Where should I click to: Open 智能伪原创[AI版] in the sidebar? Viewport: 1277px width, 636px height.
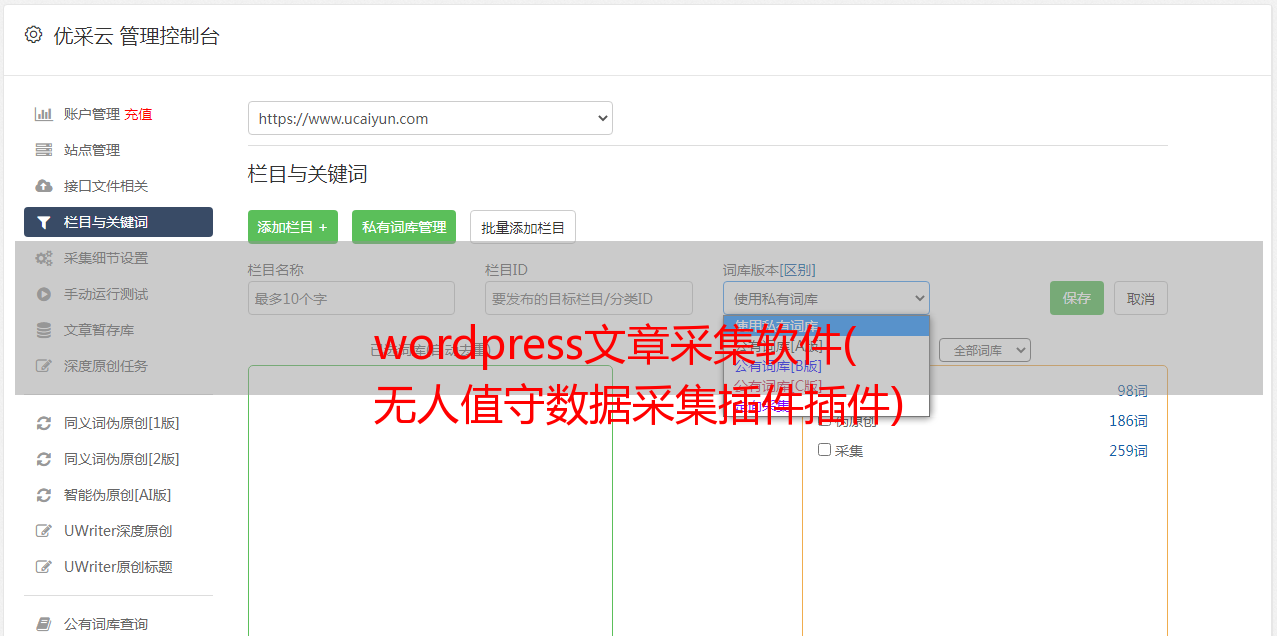pyautogui.click(x=117, y=495)
